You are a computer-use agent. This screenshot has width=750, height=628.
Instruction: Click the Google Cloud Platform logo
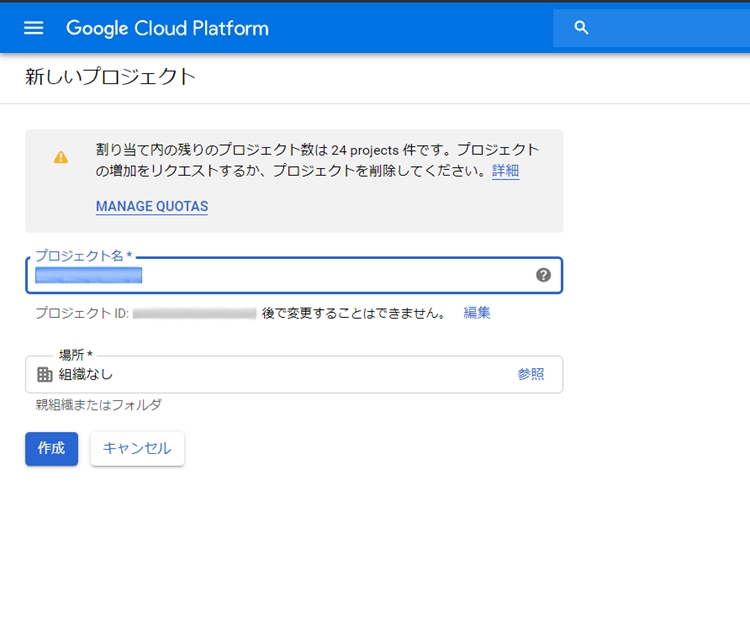167,28
